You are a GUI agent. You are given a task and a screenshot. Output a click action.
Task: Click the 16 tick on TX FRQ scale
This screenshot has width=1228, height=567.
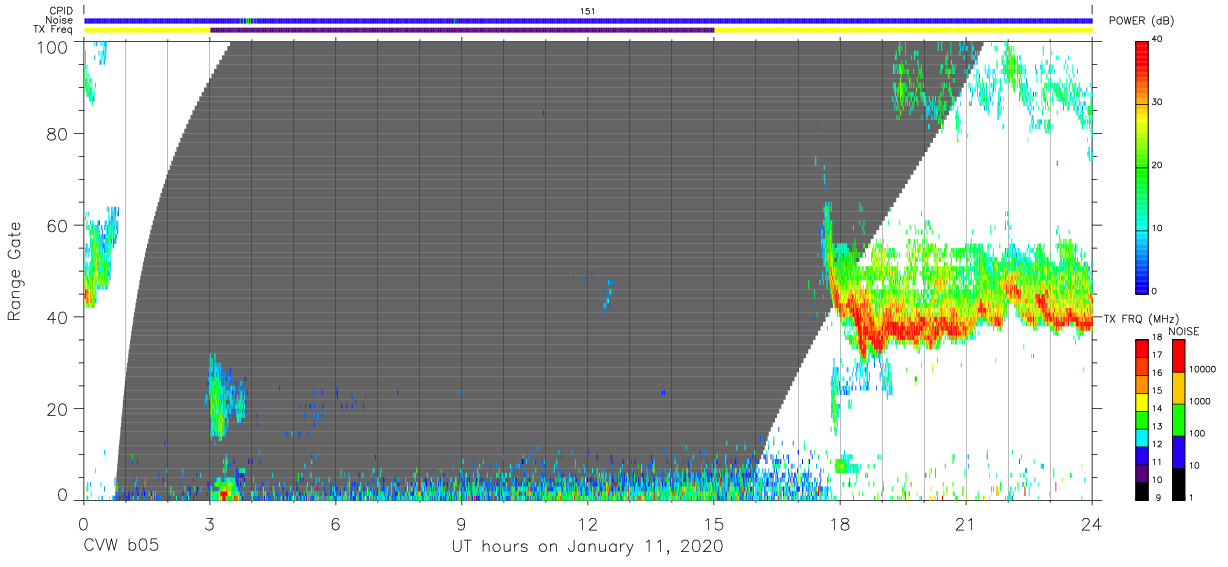pyautogui.click(x=1157, y=373)
